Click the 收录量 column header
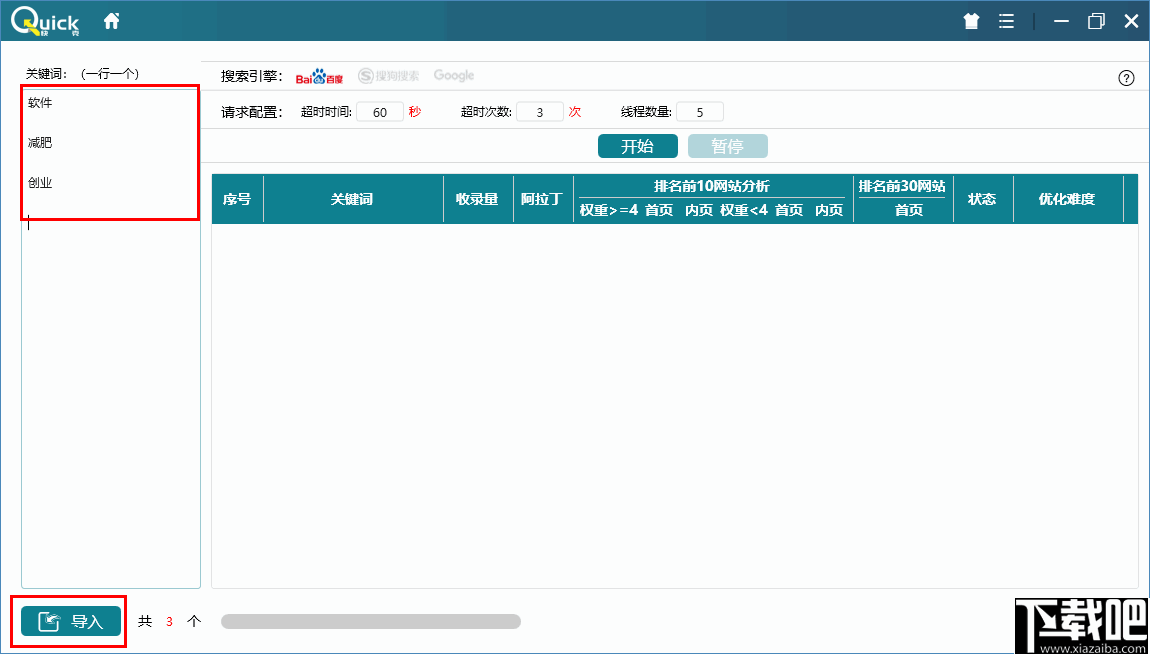Image resolution: width=1150 pixels, height=654 pixels. tap(477, 198)
